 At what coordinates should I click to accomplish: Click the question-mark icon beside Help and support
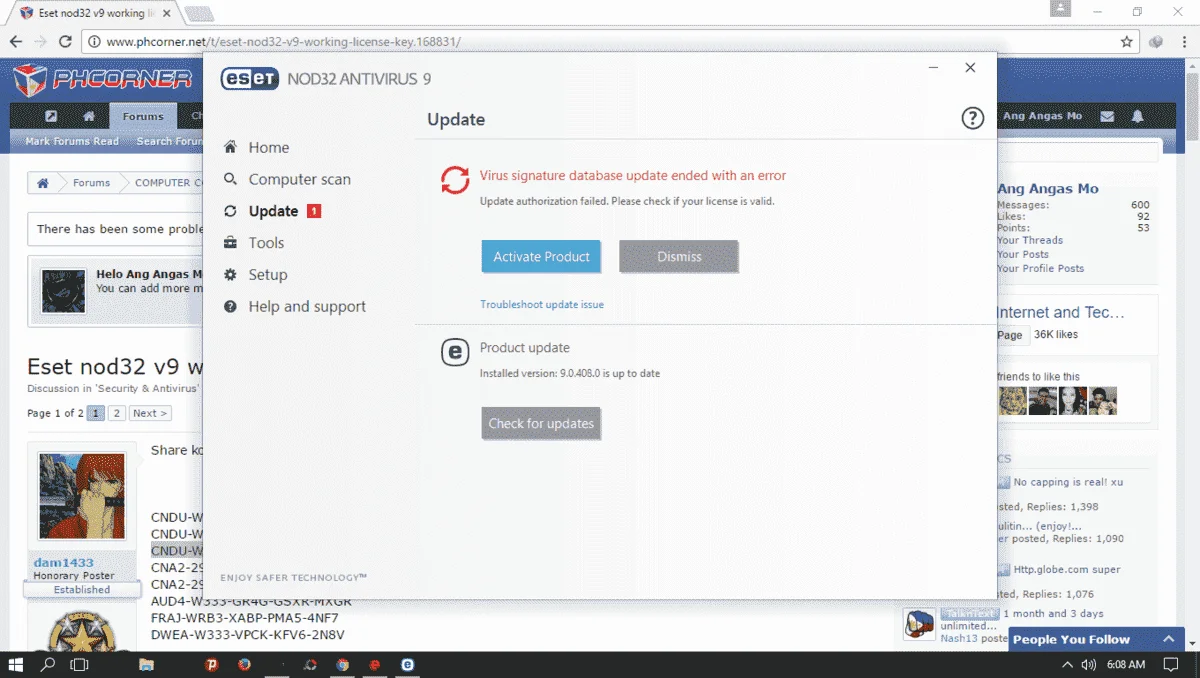(230, 307)
